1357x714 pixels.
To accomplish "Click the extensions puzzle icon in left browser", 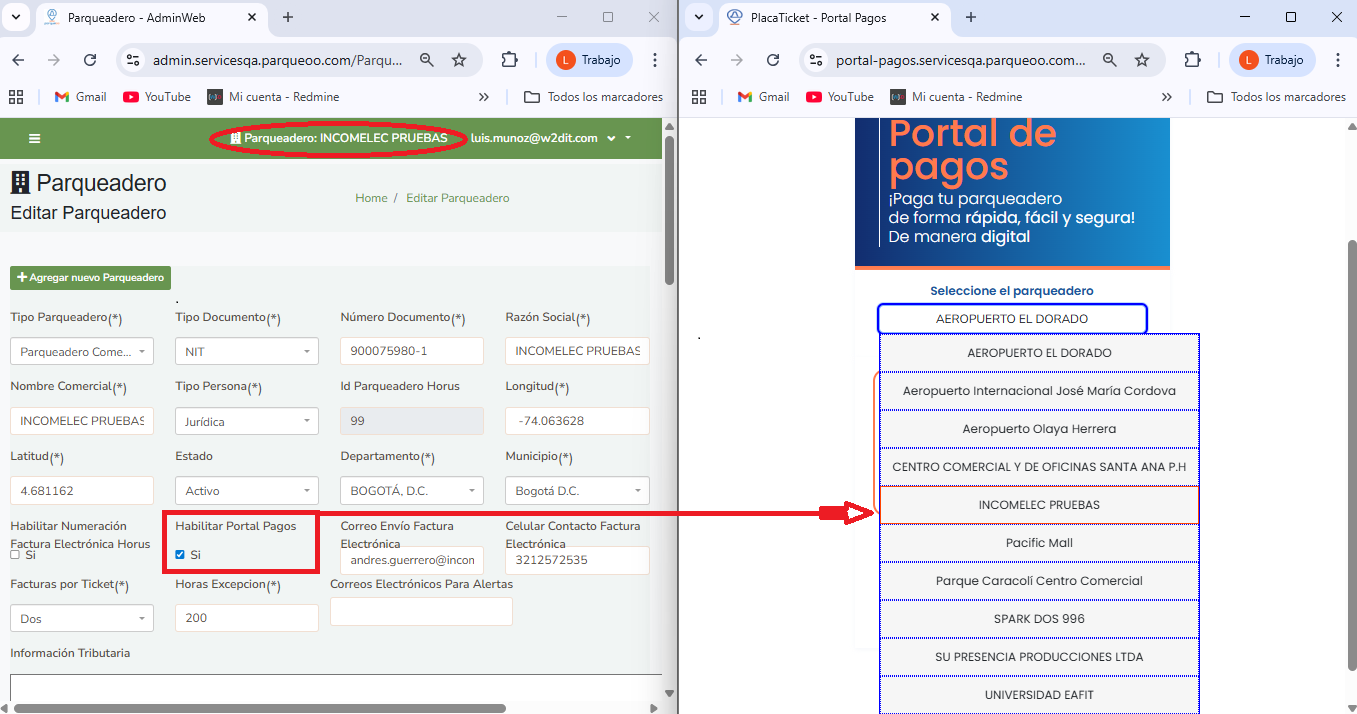I will [509, 60].
